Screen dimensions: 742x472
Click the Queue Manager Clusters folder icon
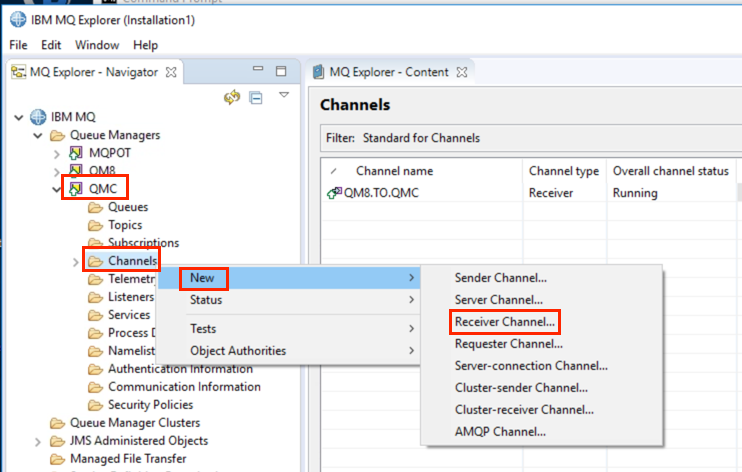57,423
